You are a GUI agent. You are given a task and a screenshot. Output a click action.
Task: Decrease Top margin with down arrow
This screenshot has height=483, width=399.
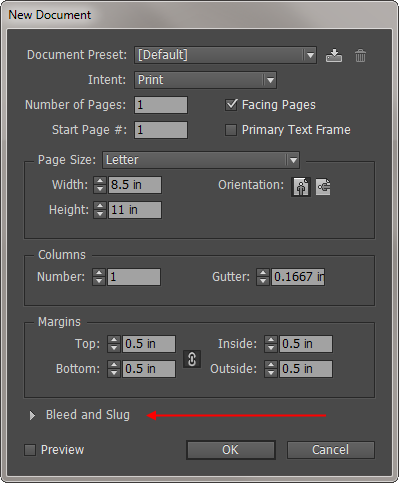pos(114,348)
